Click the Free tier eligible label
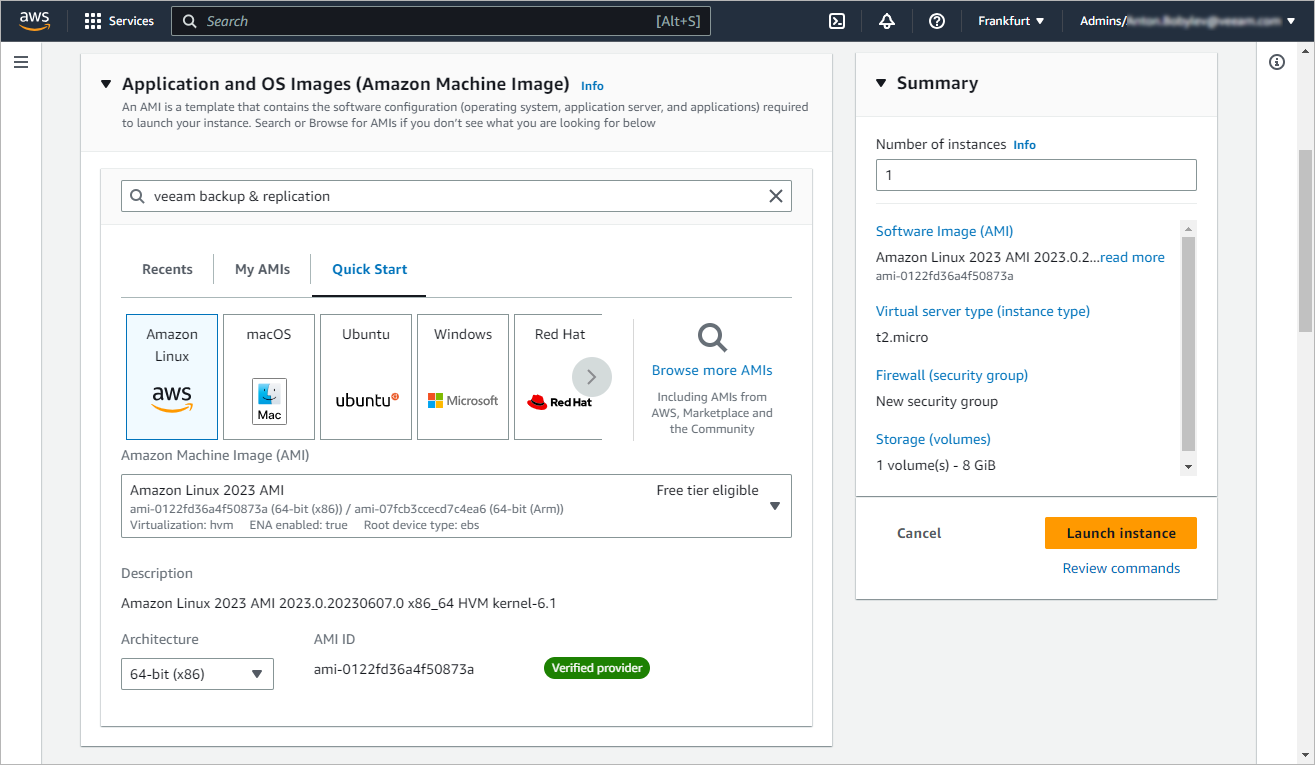 [x=707, y=490]
